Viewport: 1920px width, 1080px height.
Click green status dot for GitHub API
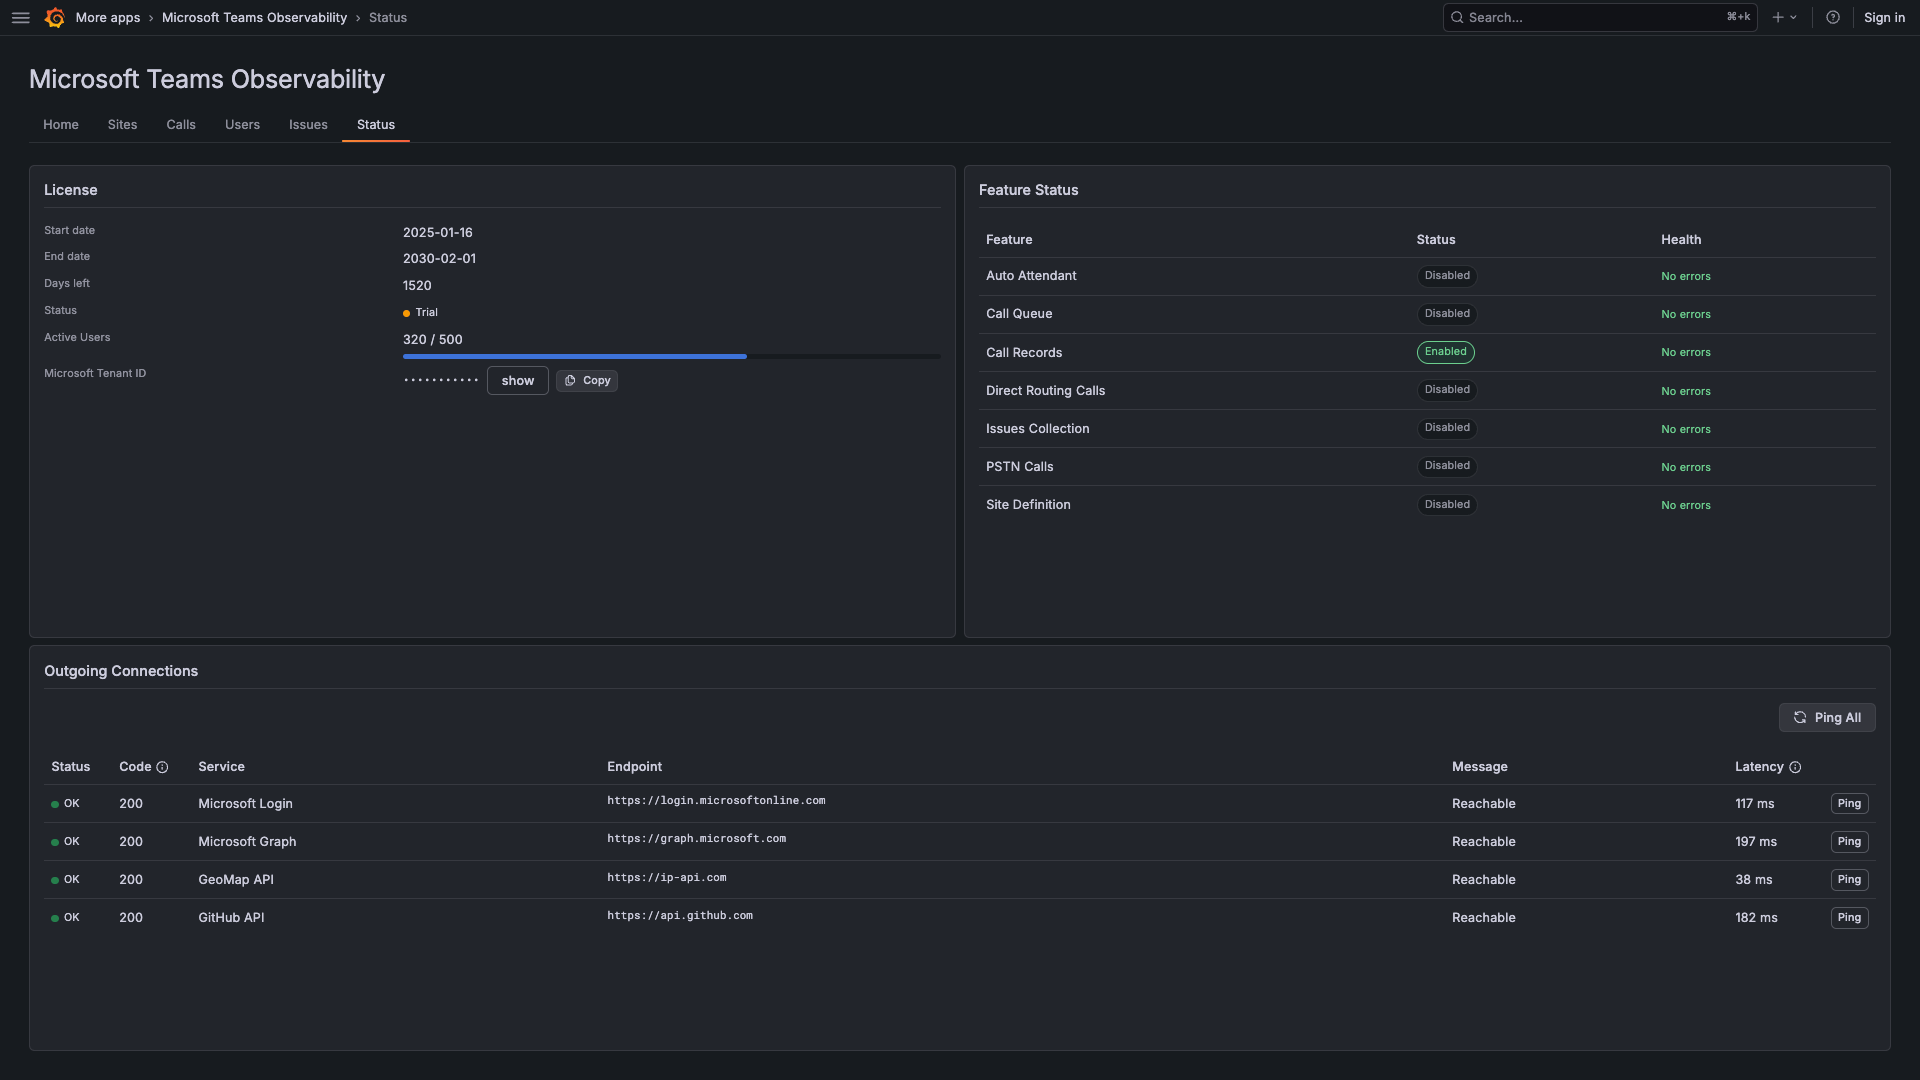(55, 918)
